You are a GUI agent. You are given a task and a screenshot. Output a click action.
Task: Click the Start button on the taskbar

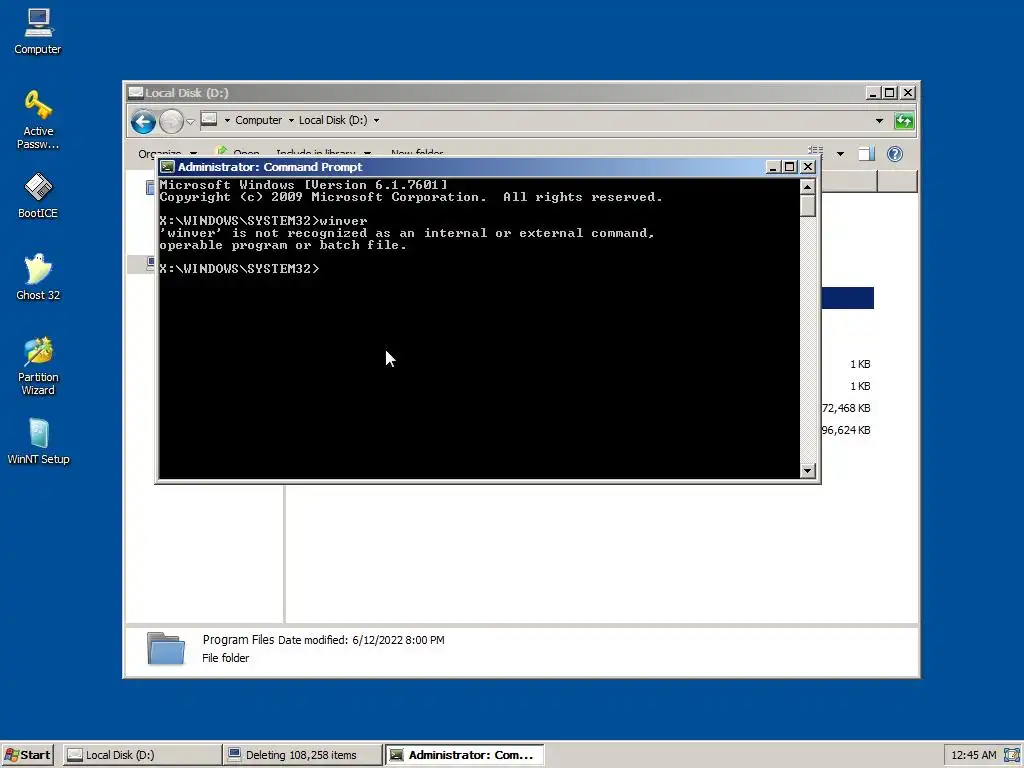27,755
